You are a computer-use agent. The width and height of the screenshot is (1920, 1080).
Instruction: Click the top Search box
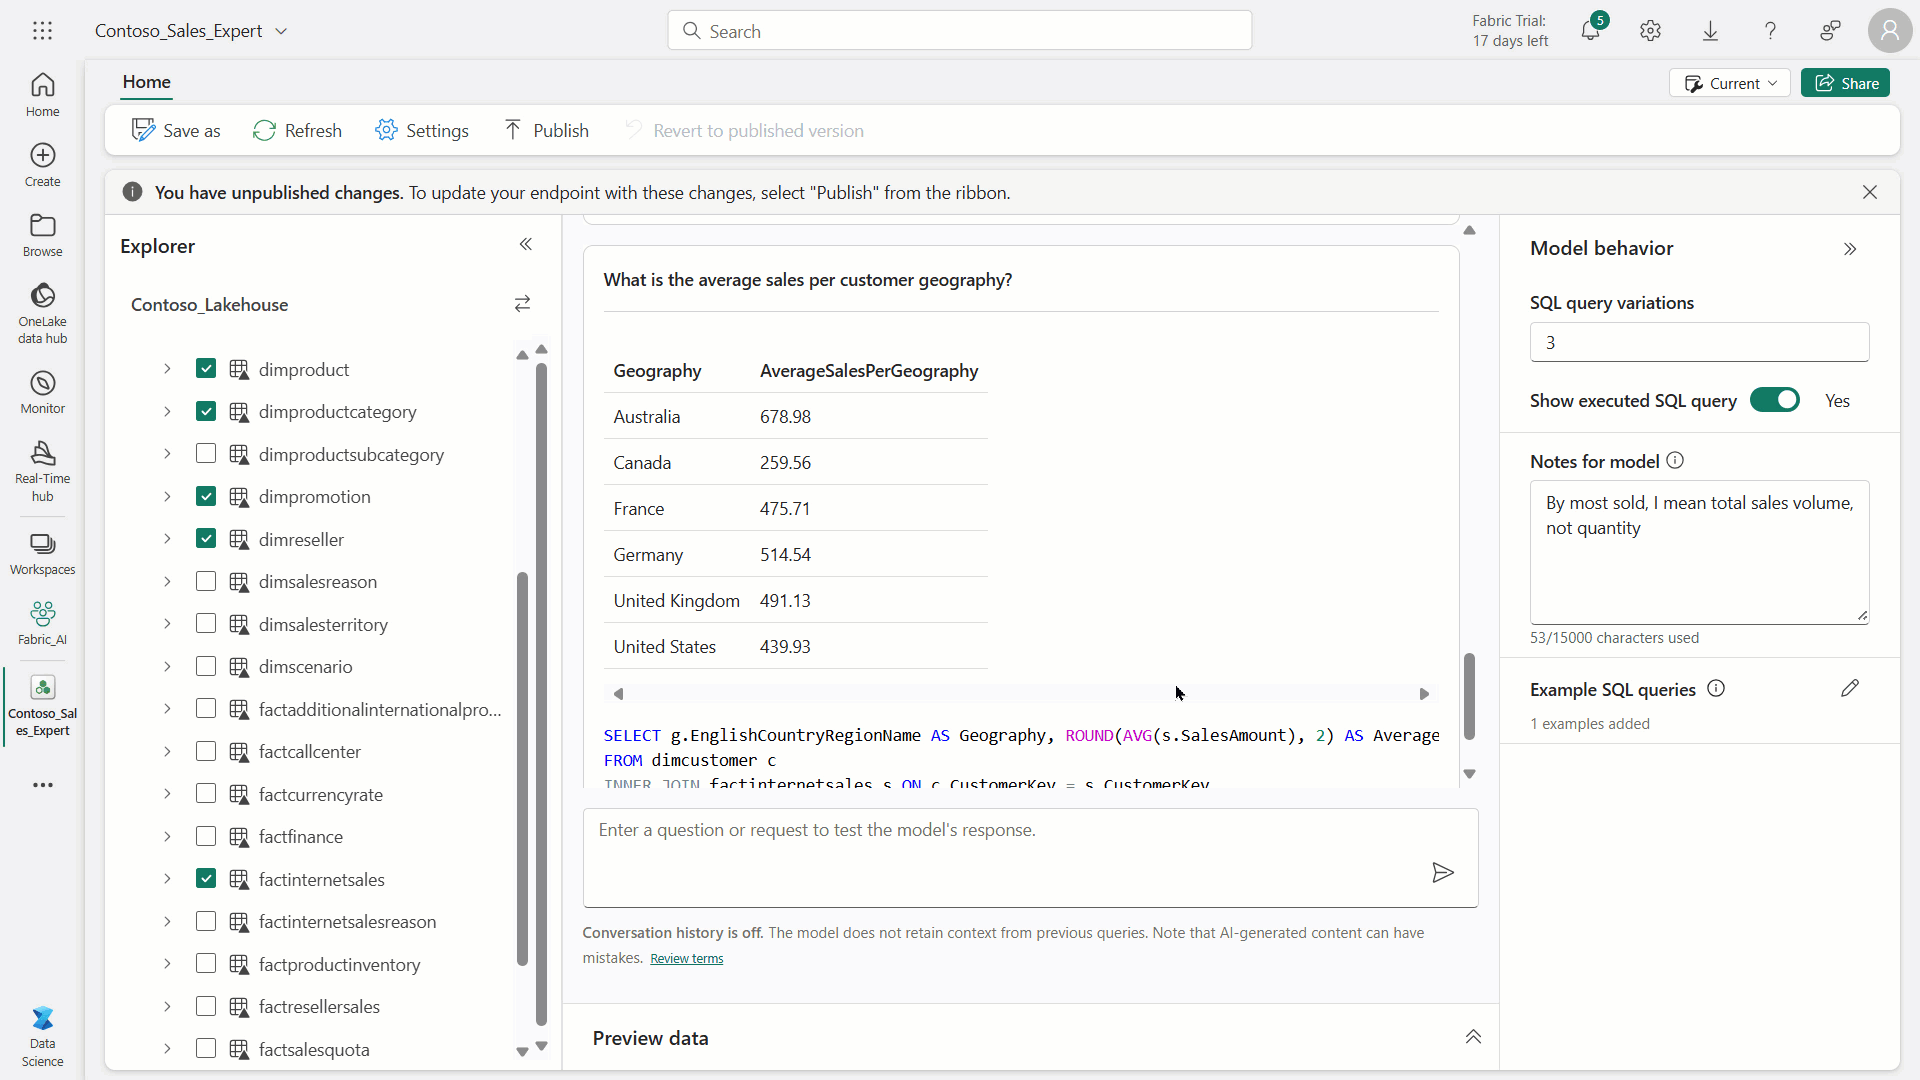coord(960,31)
